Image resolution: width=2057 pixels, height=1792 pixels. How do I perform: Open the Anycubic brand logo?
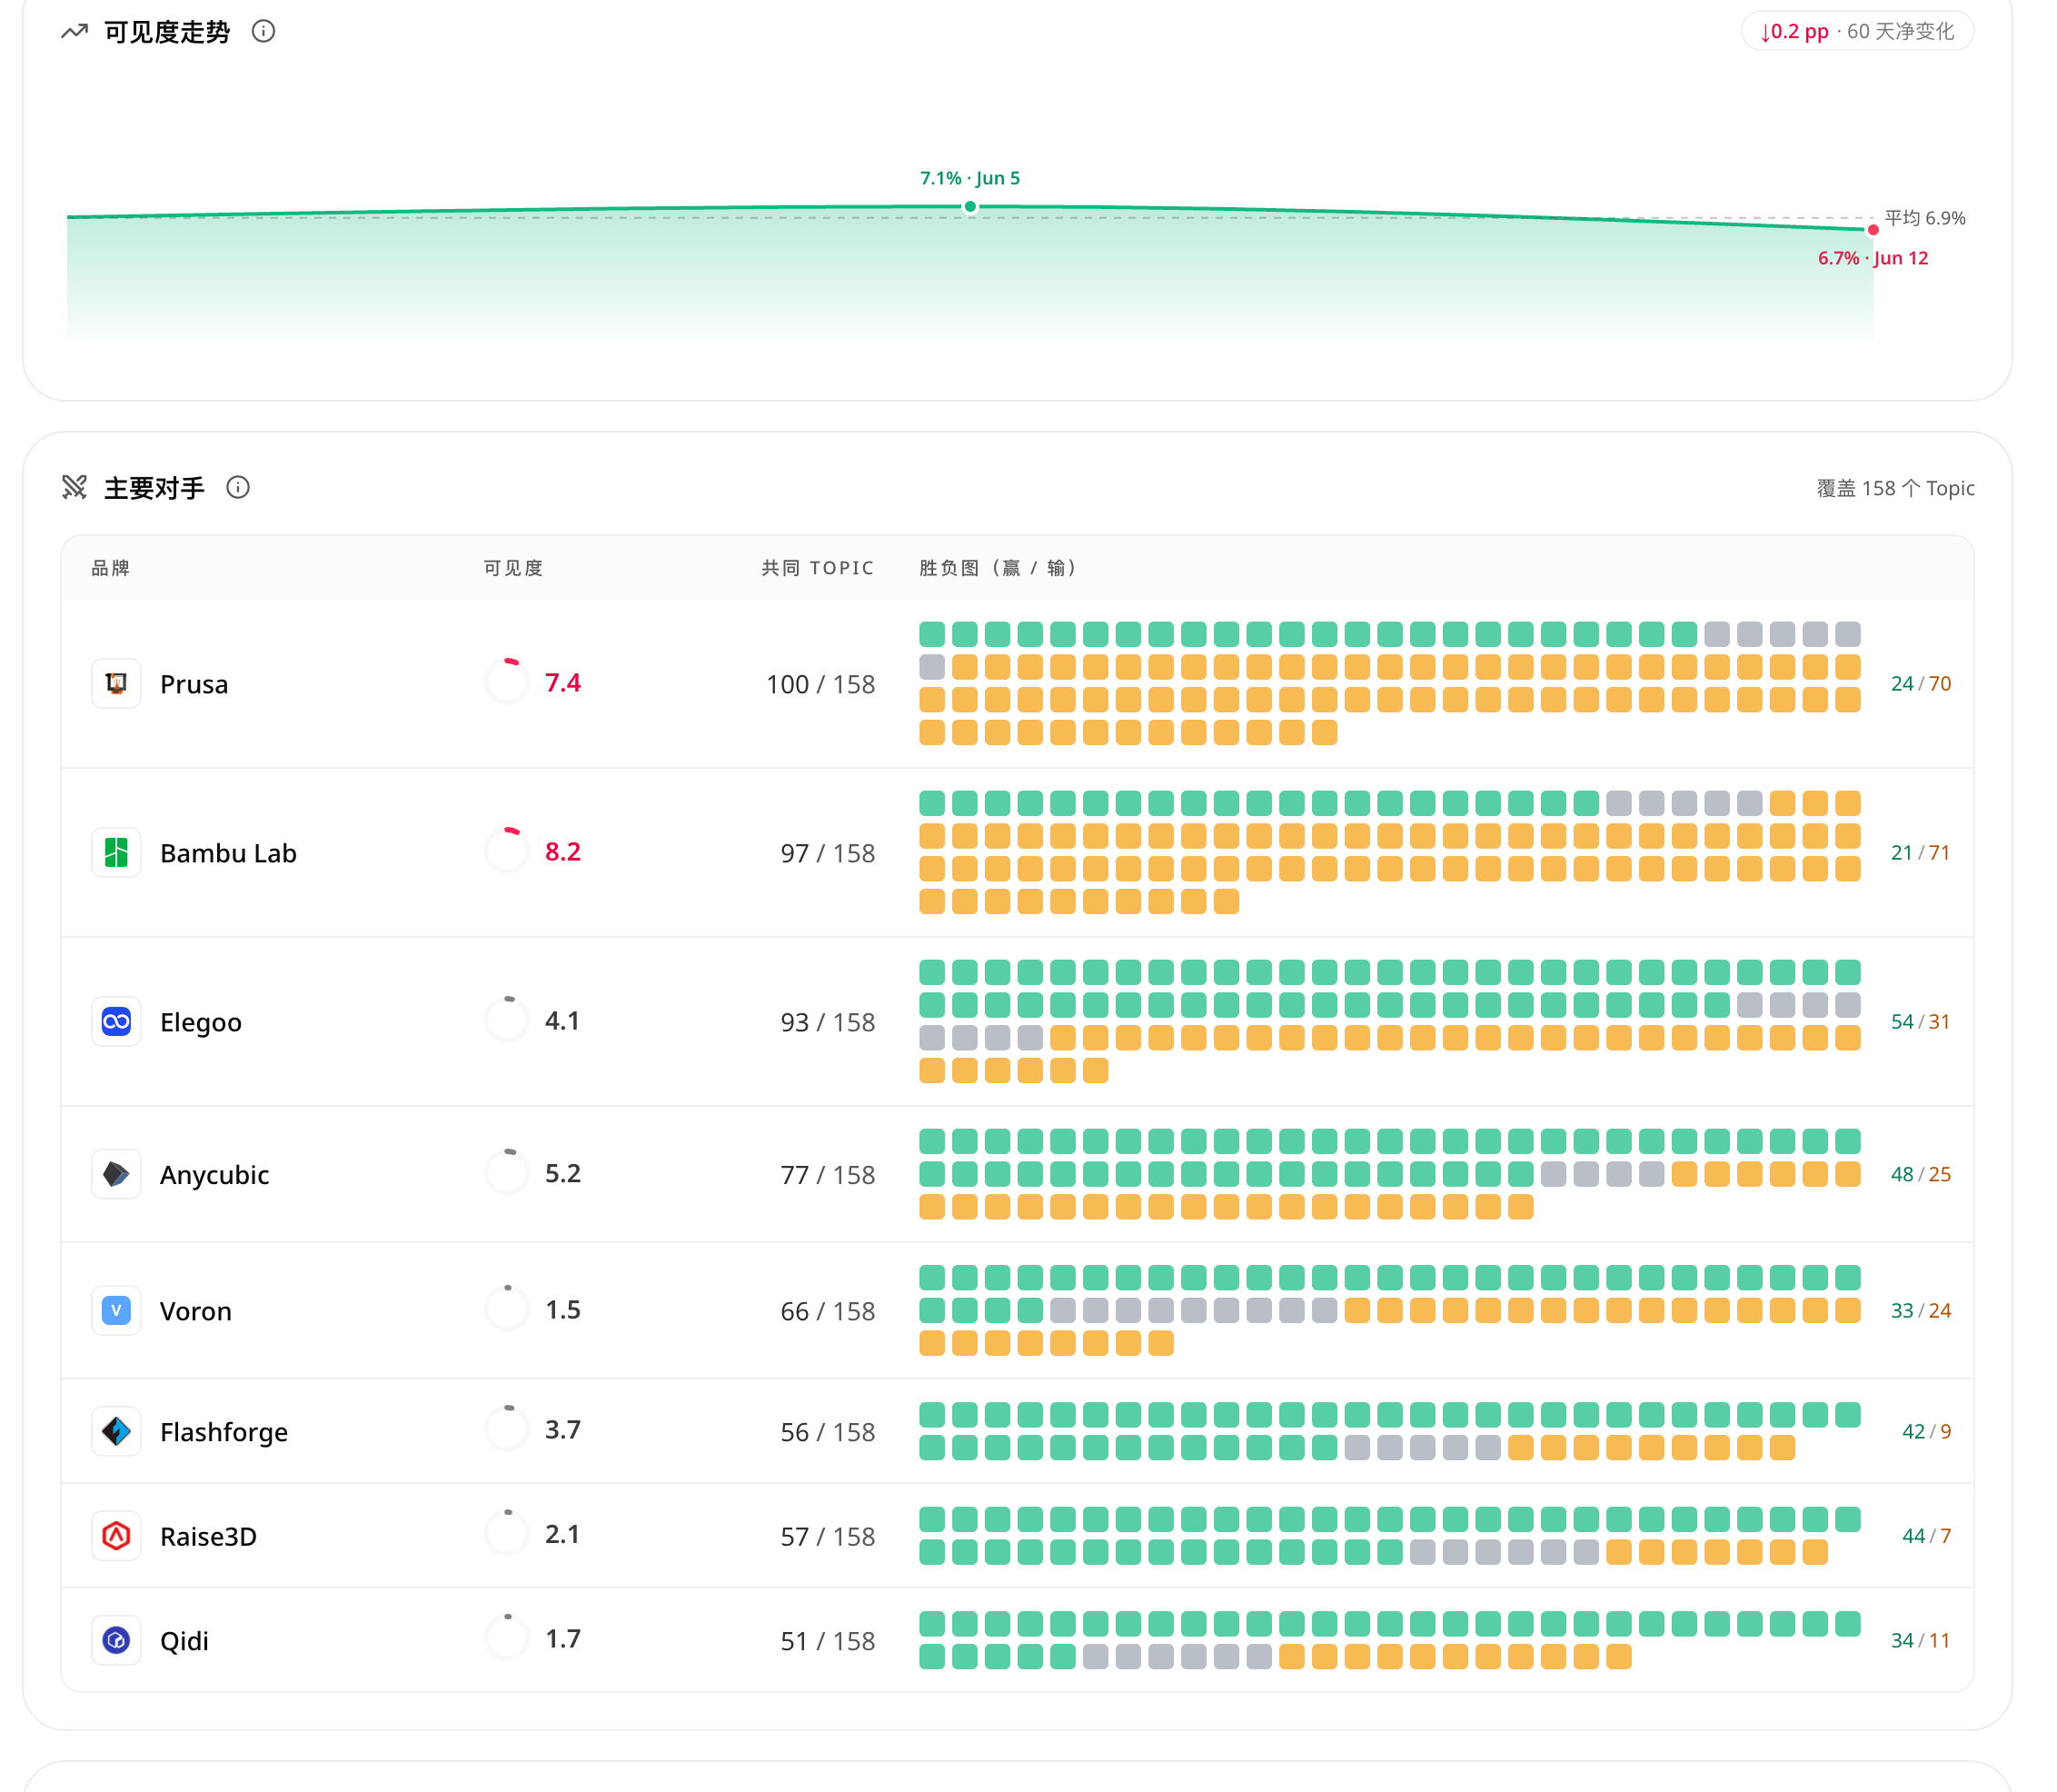pyautogui.click(x=116, y=1174)
